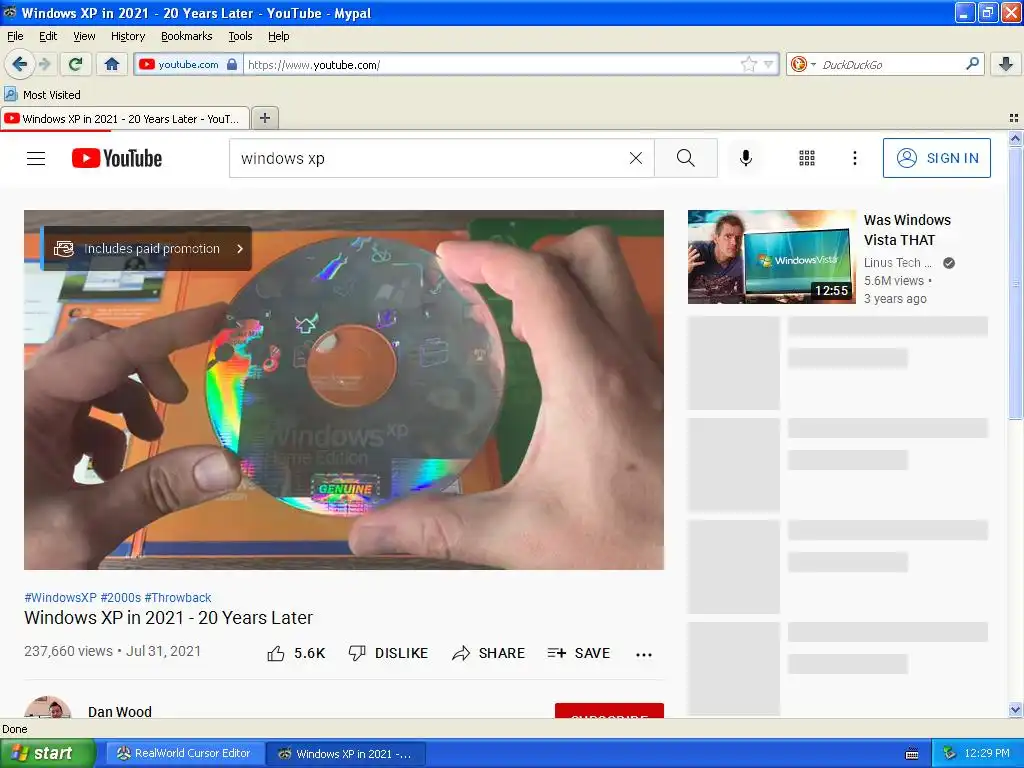Viewport: 1024px width, 768px height.
Task: Click the system tray icon beside the clock
Action: tap(950, 753)
